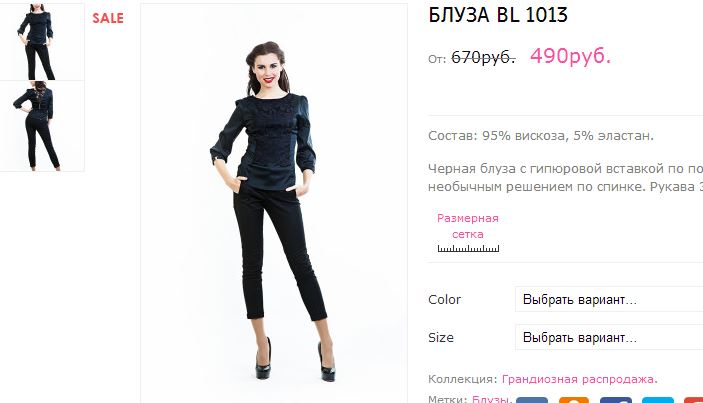
Task: Open the Размерная сетка size chart link
Action: [x=468, y=226]
